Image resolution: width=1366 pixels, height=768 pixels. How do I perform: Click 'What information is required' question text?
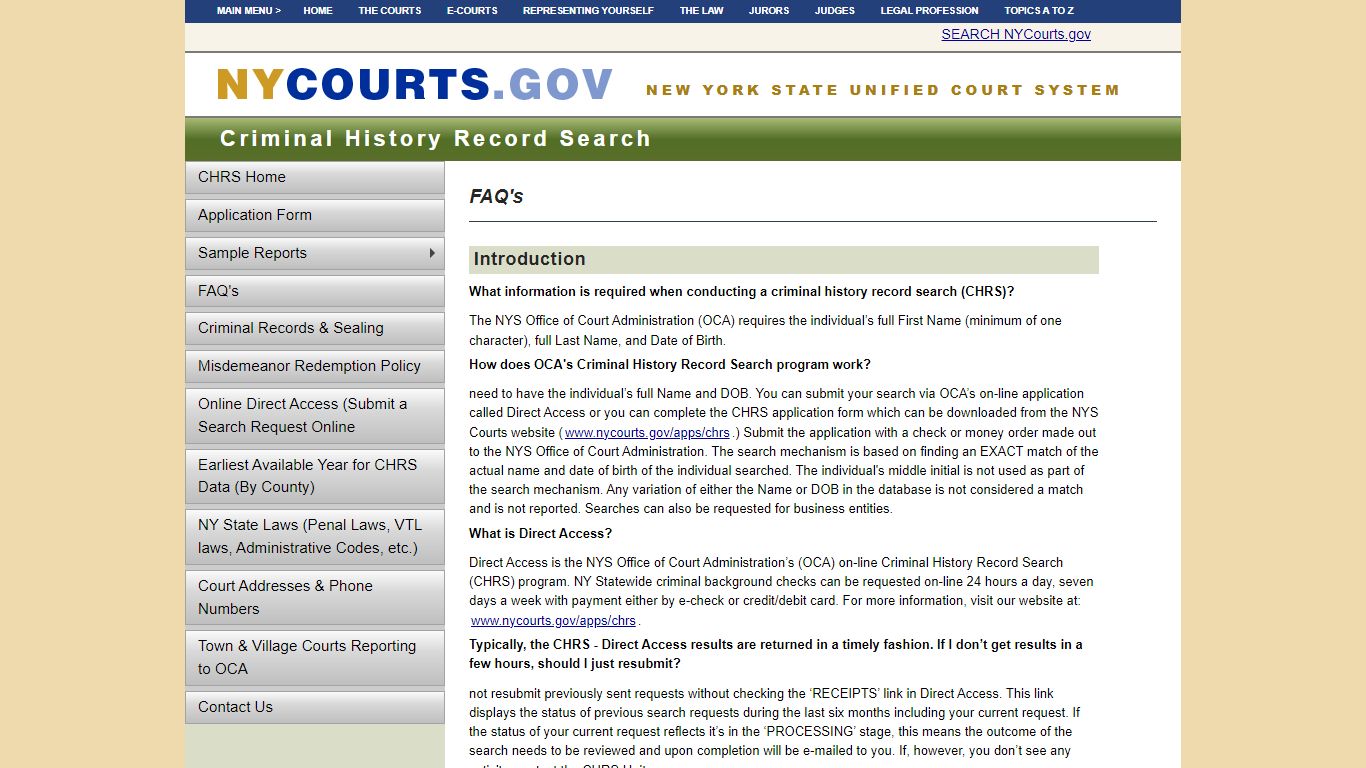coord(742,292)
